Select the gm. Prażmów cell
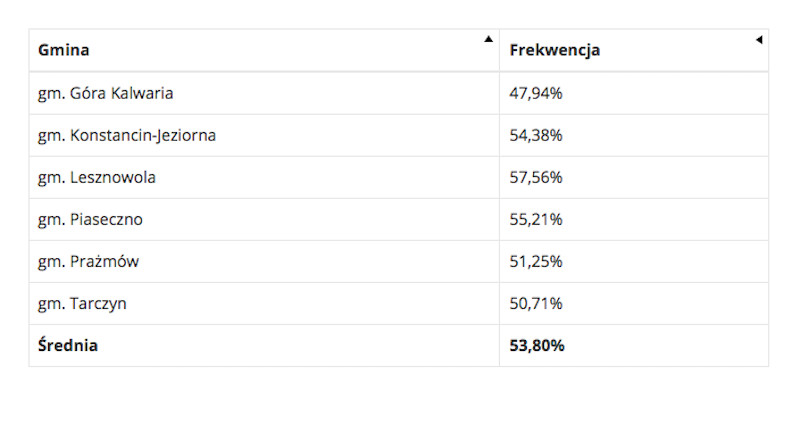The width and height of the screenshot is (800, 433). tap(264, 262)
